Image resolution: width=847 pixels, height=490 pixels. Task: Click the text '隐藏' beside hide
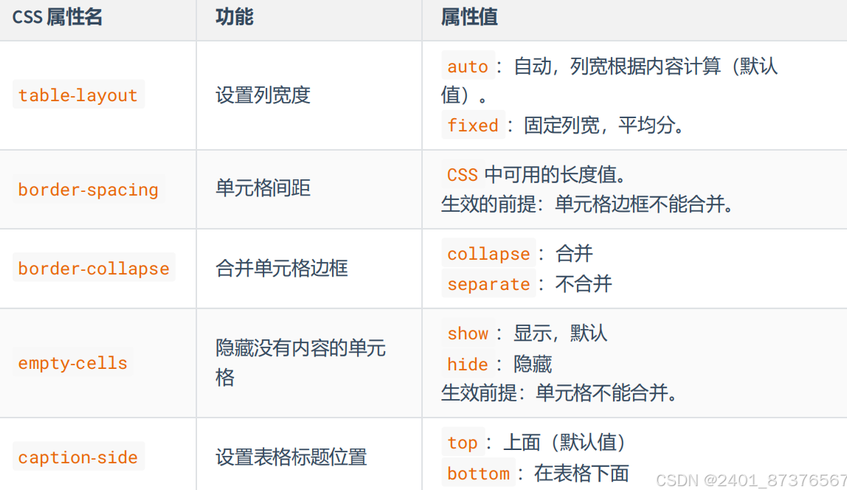(533, 364)
